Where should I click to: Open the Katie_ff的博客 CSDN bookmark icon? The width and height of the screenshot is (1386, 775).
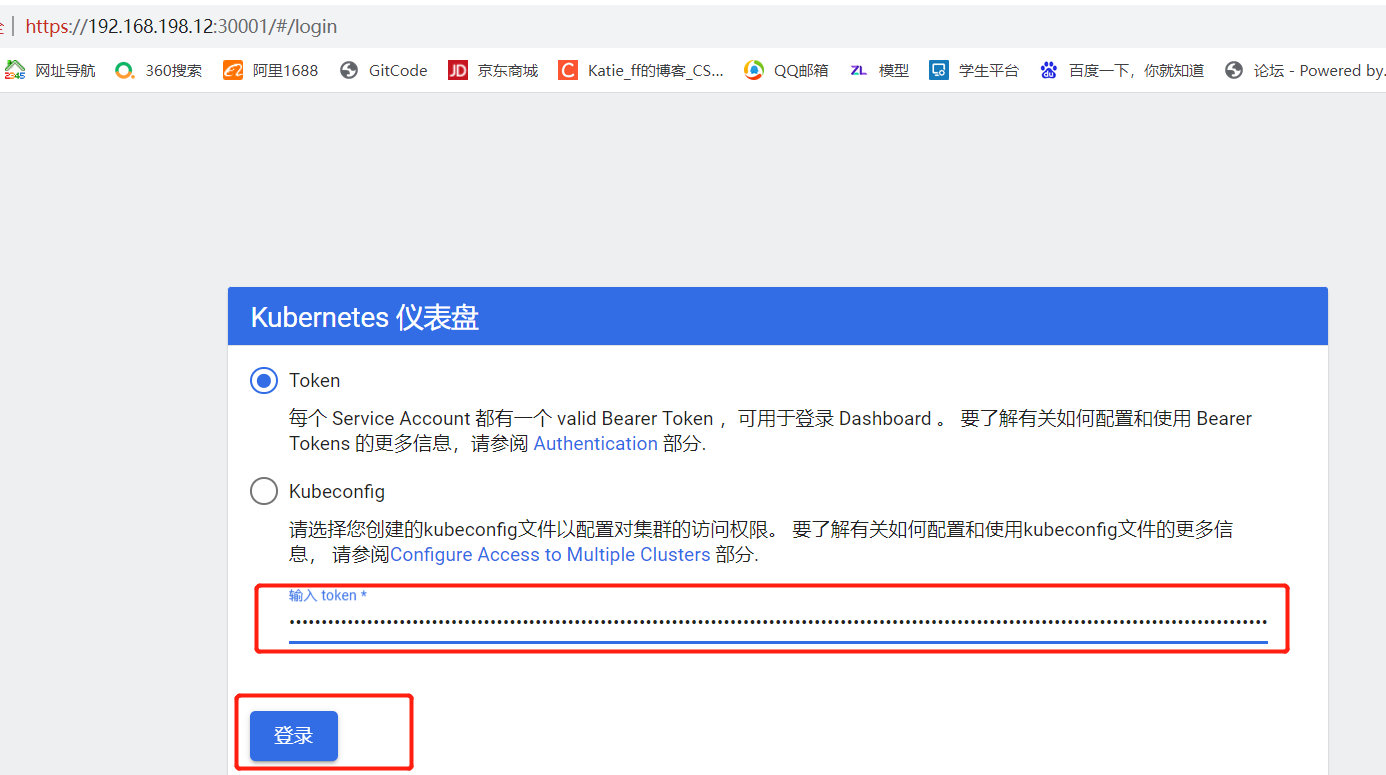point(568,70)
